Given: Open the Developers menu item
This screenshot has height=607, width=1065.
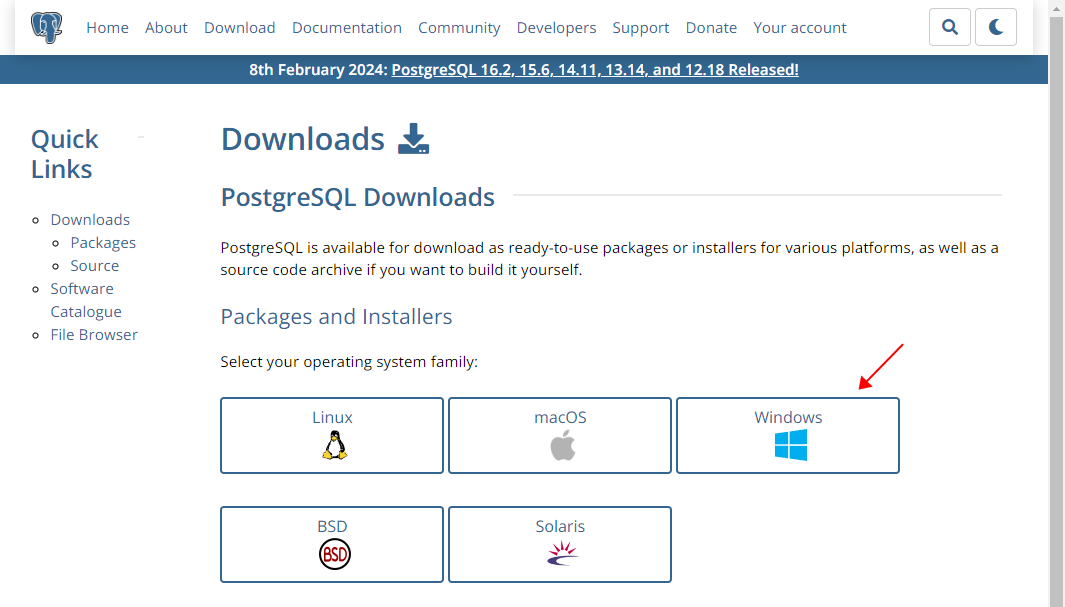Looking at the screenshot, I should coord(556,28).
